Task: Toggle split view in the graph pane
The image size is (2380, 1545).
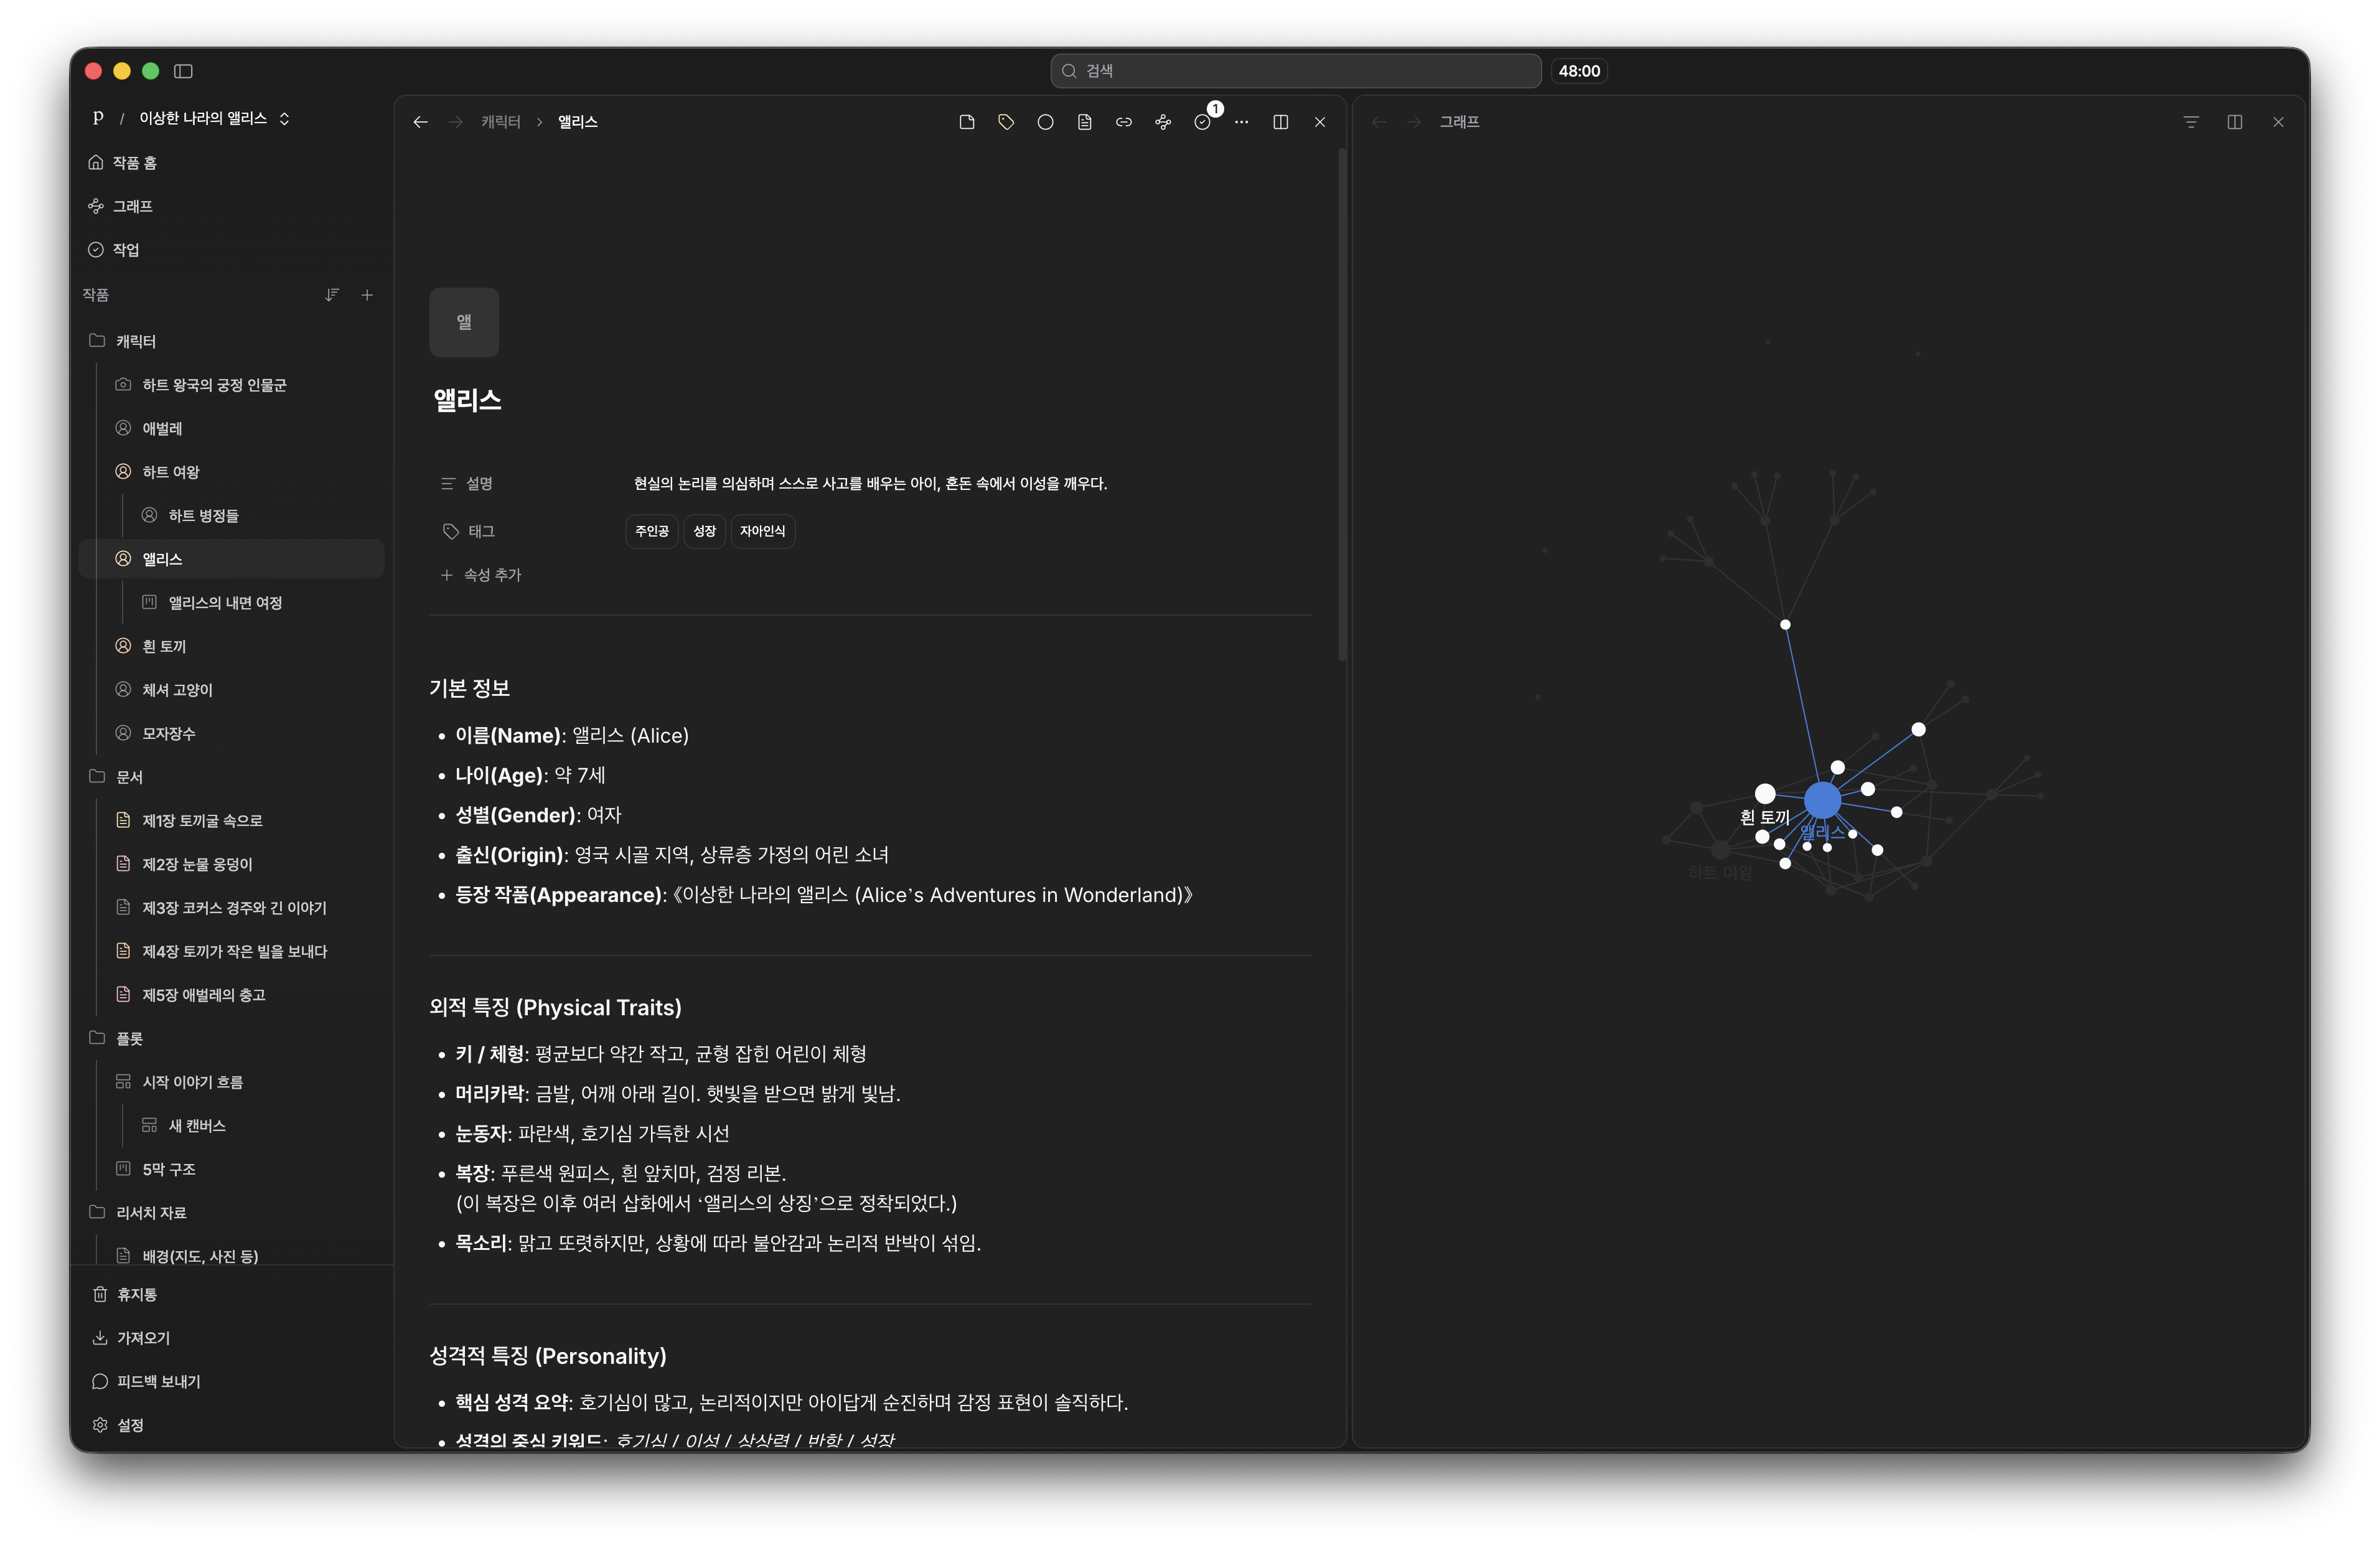Action: click(2235, 122)
